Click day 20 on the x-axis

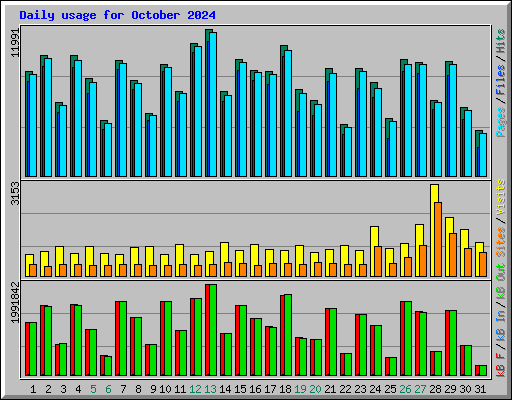coord(315,389)
